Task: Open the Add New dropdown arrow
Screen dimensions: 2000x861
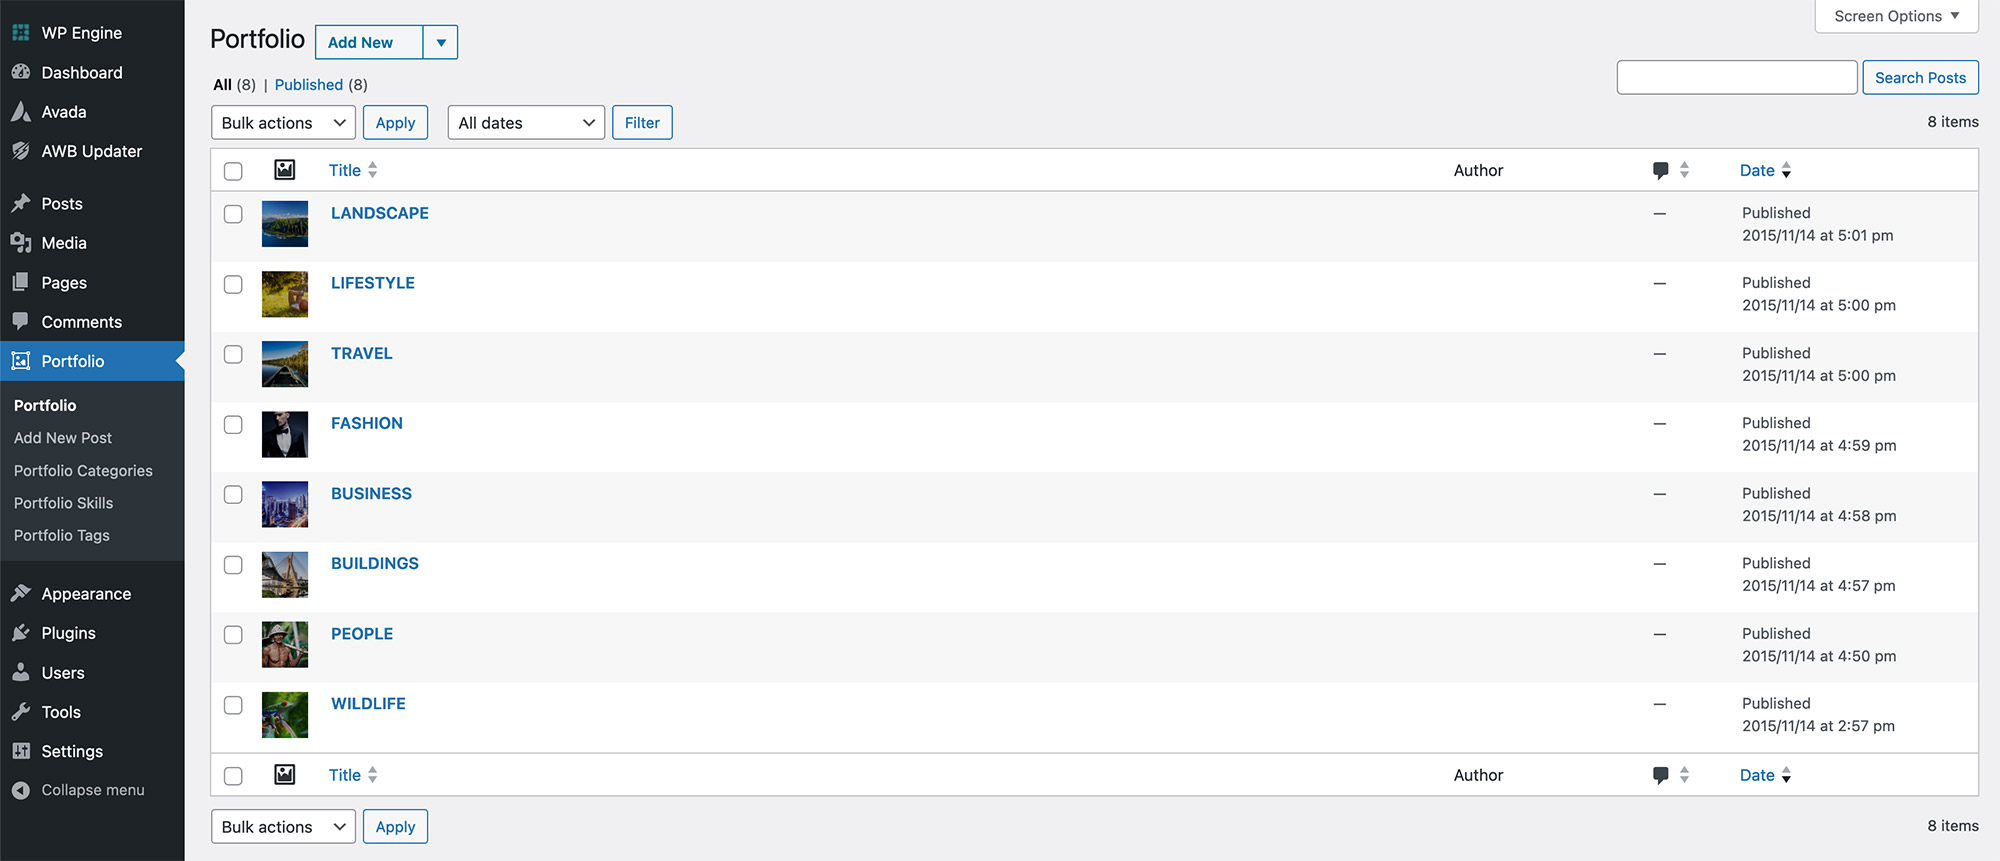Action: (441, 42)
